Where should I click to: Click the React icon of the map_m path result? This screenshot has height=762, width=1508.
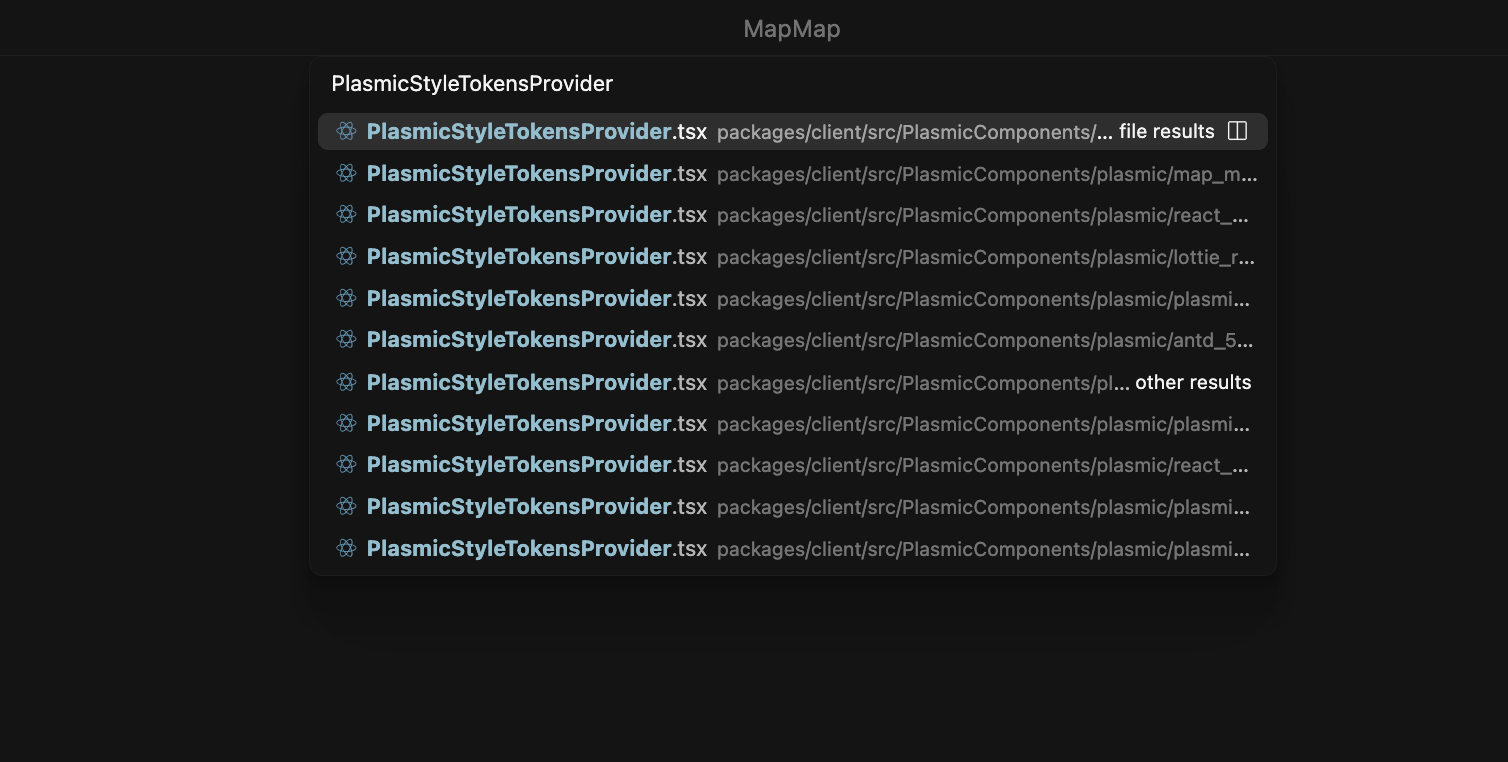(x=346, y=173)
